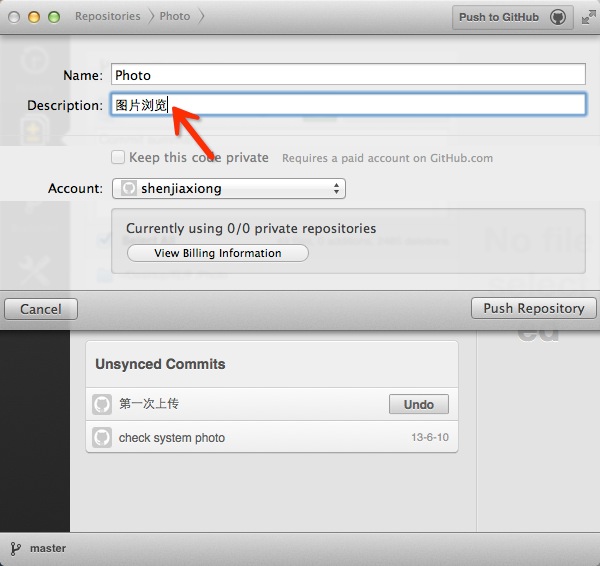Undo the 第一次上传 commit

(419, 404)
